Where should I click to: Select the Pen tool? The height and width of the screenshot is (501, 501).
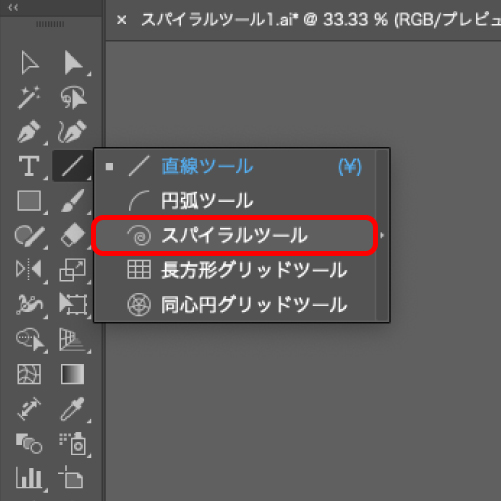(x=29, y=132)
